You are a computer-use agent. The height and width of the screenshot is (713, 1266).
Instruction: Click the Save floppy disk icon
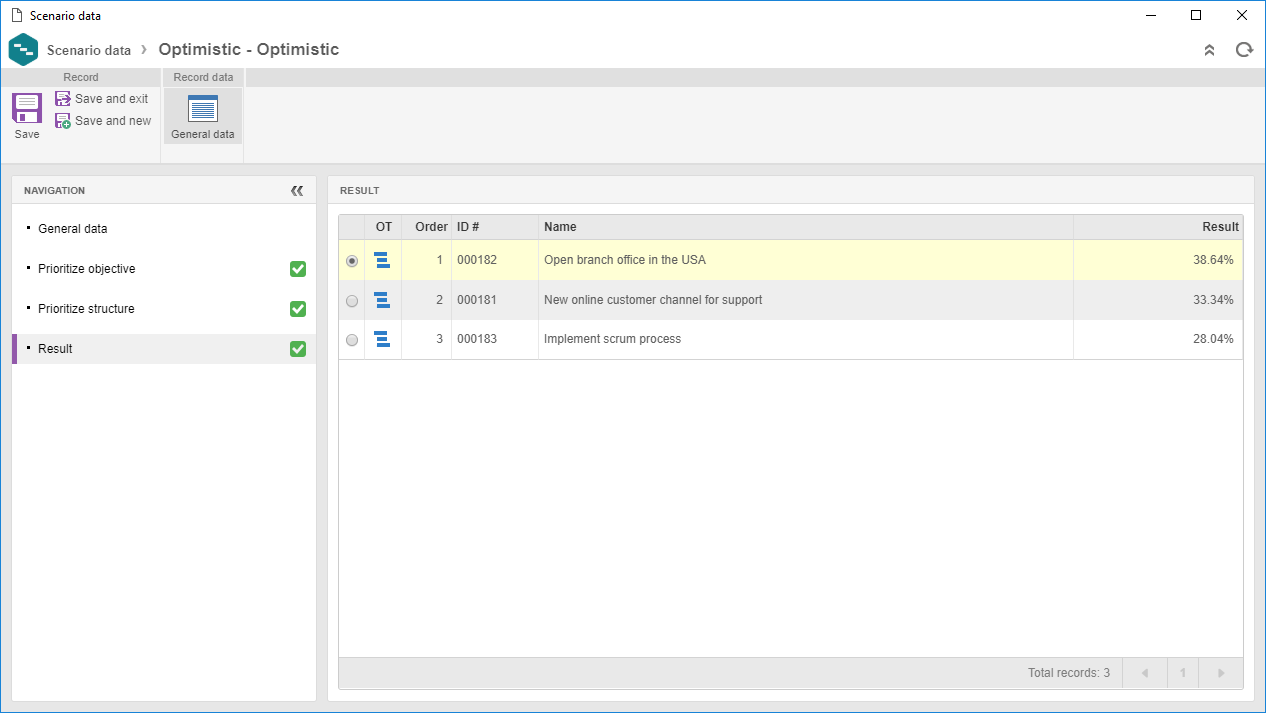pos(27,108)
